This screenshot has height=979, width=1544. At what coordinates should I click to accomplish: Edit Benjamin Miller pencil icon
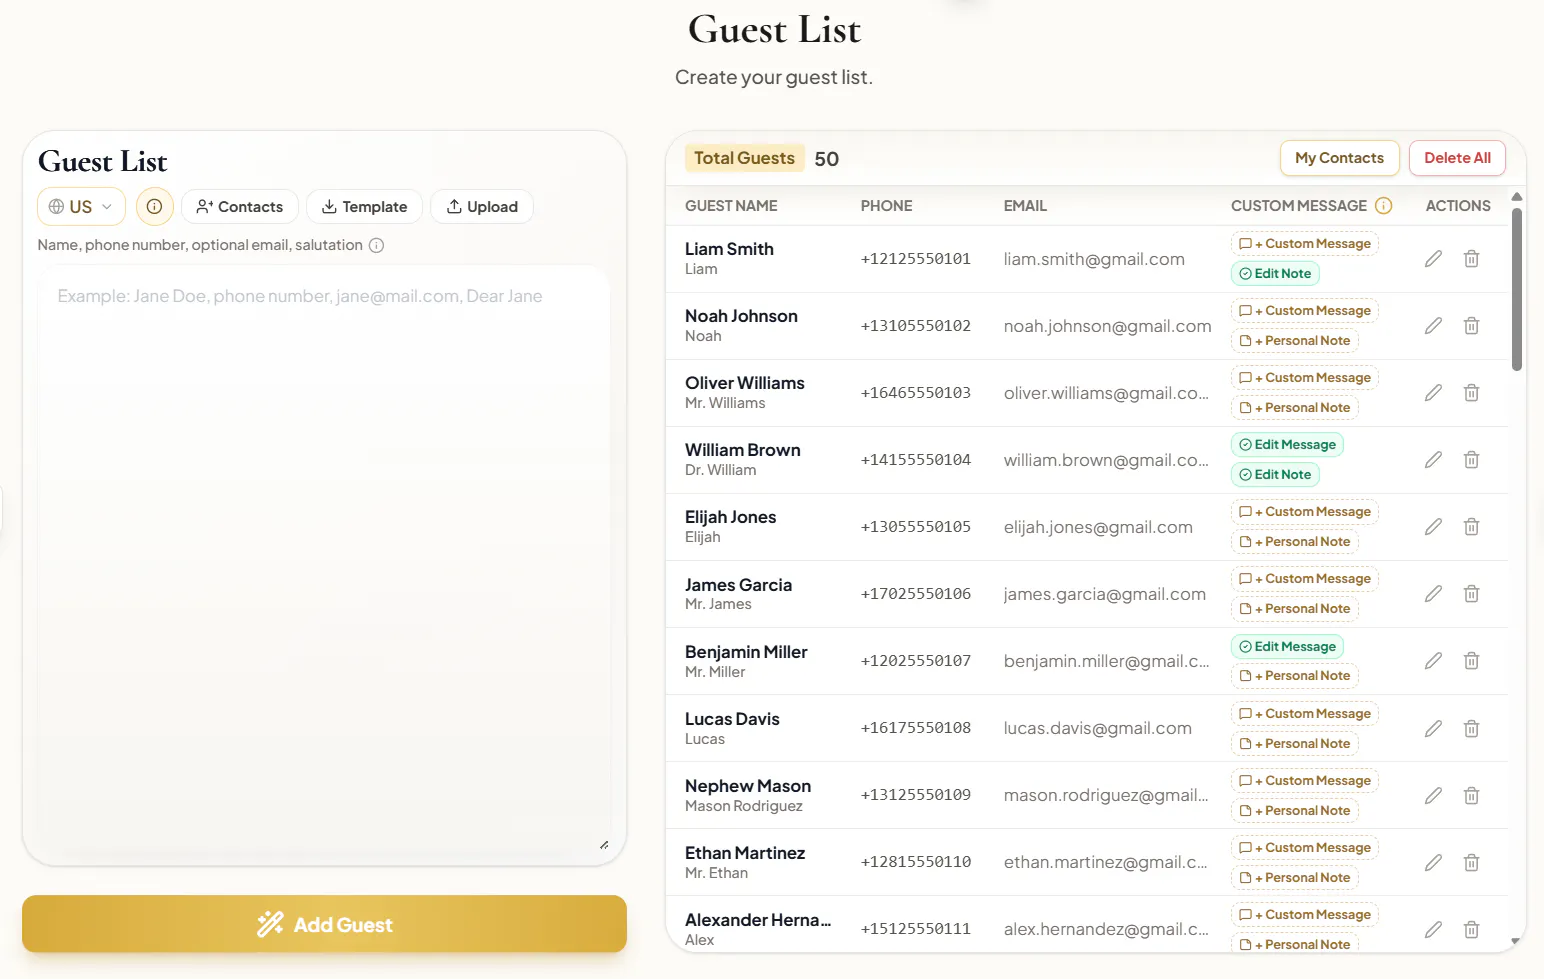click(x=1433, y=661)
